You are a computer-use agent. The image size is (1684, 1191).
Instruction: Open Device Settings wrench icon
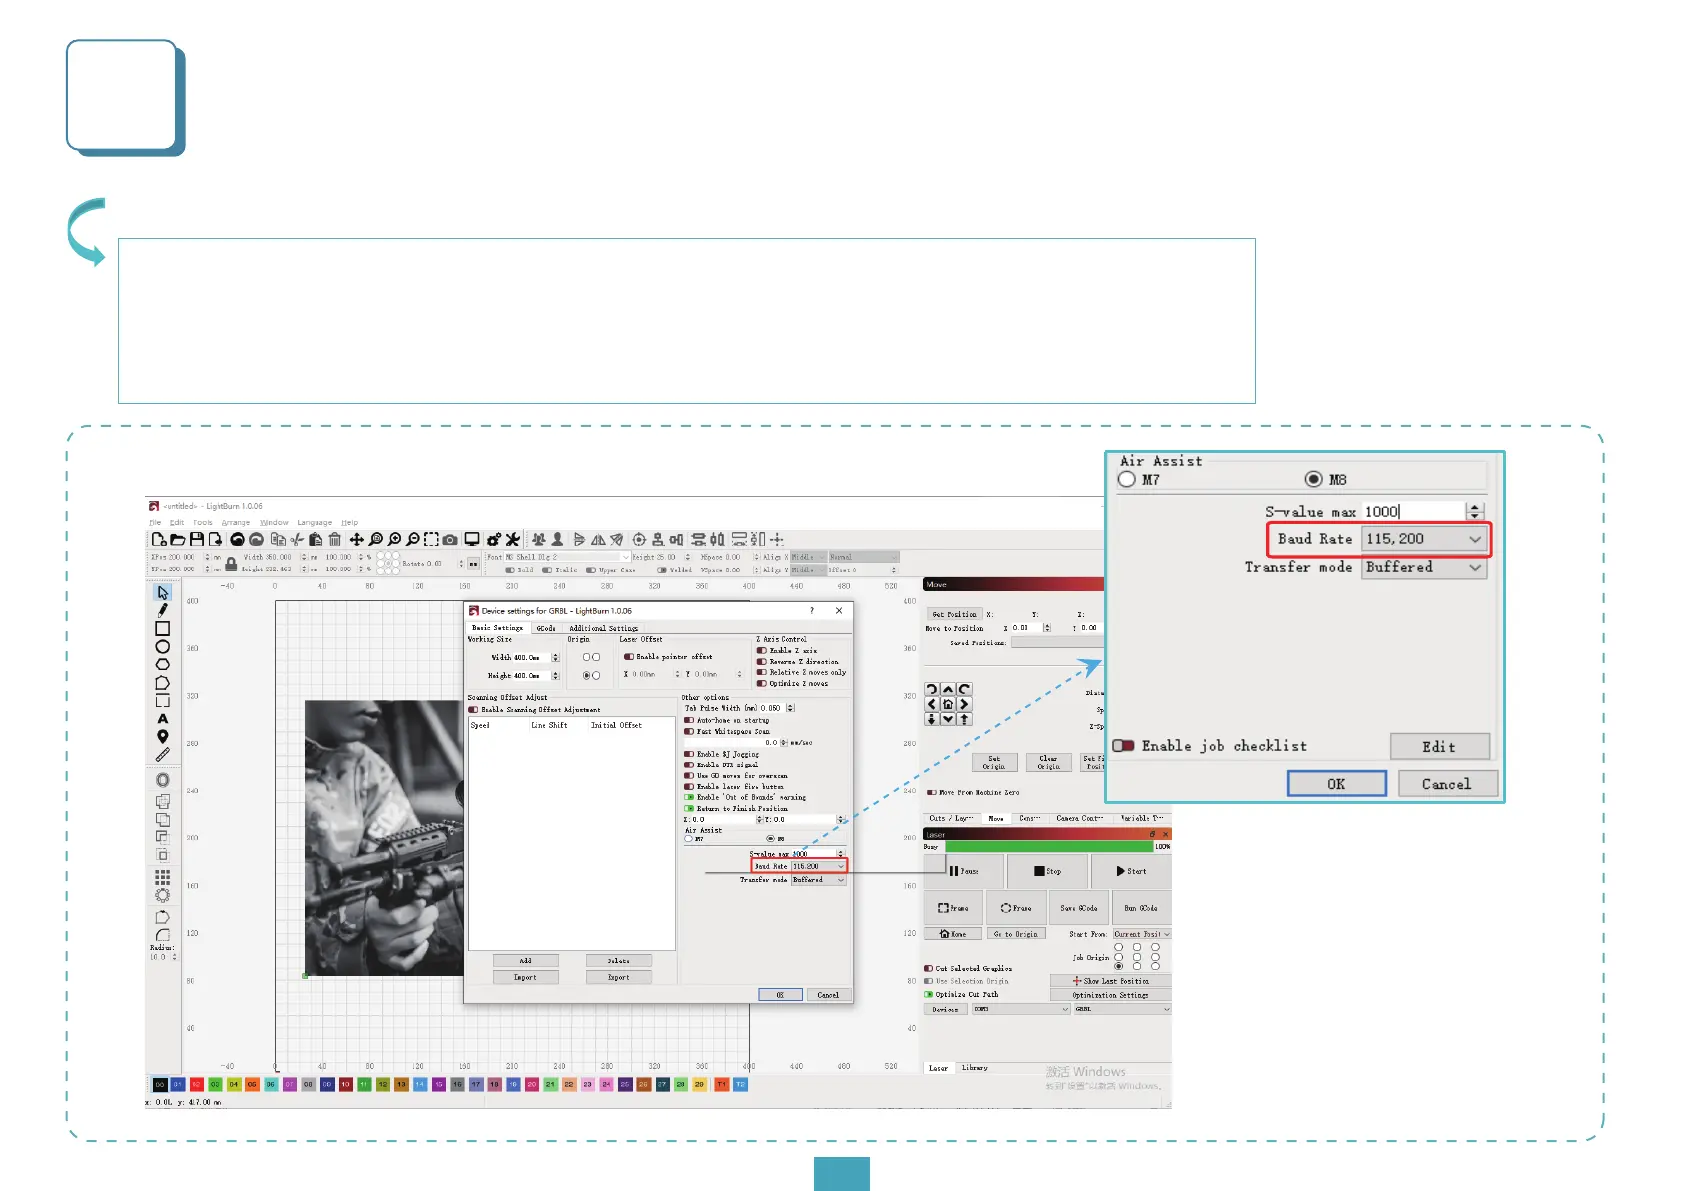(513, 539)
